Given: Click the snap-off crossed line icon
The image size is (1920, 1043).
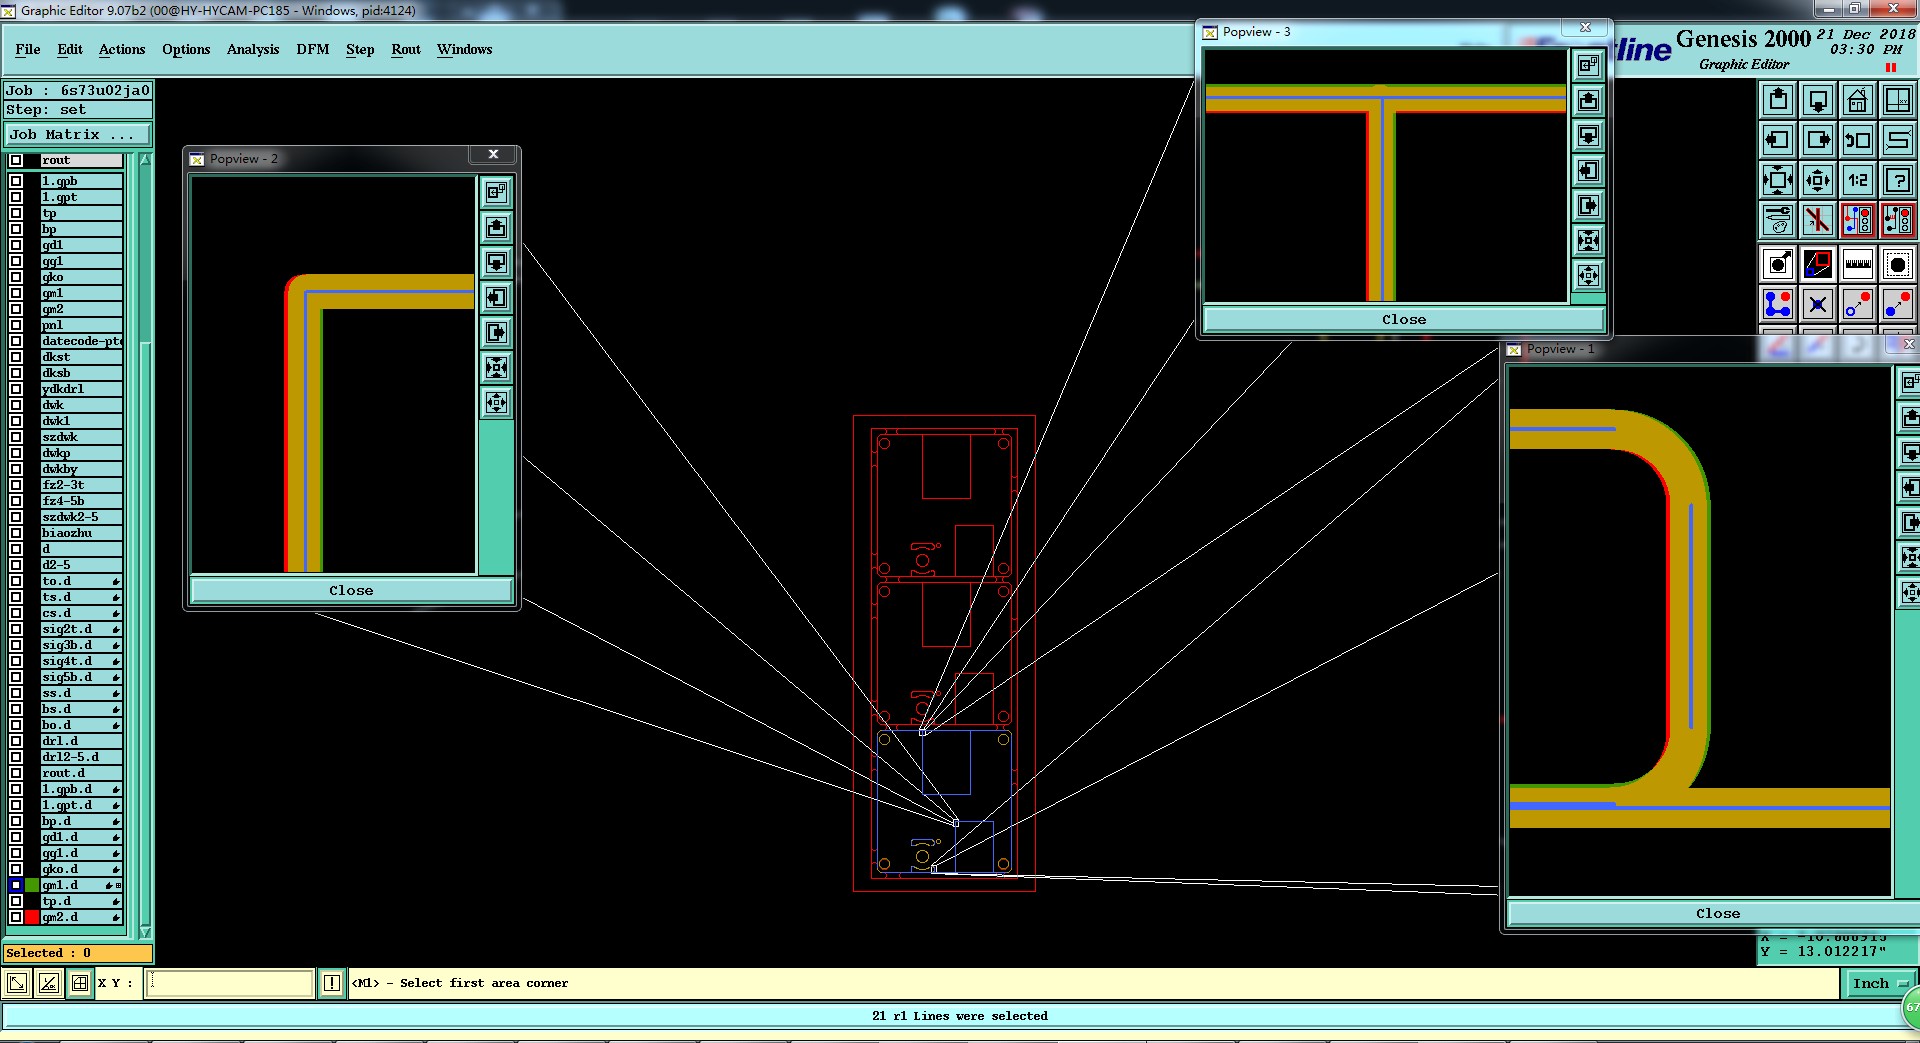Looking at the screenshot, I should pyautogui.click(x=1818, y=219).
